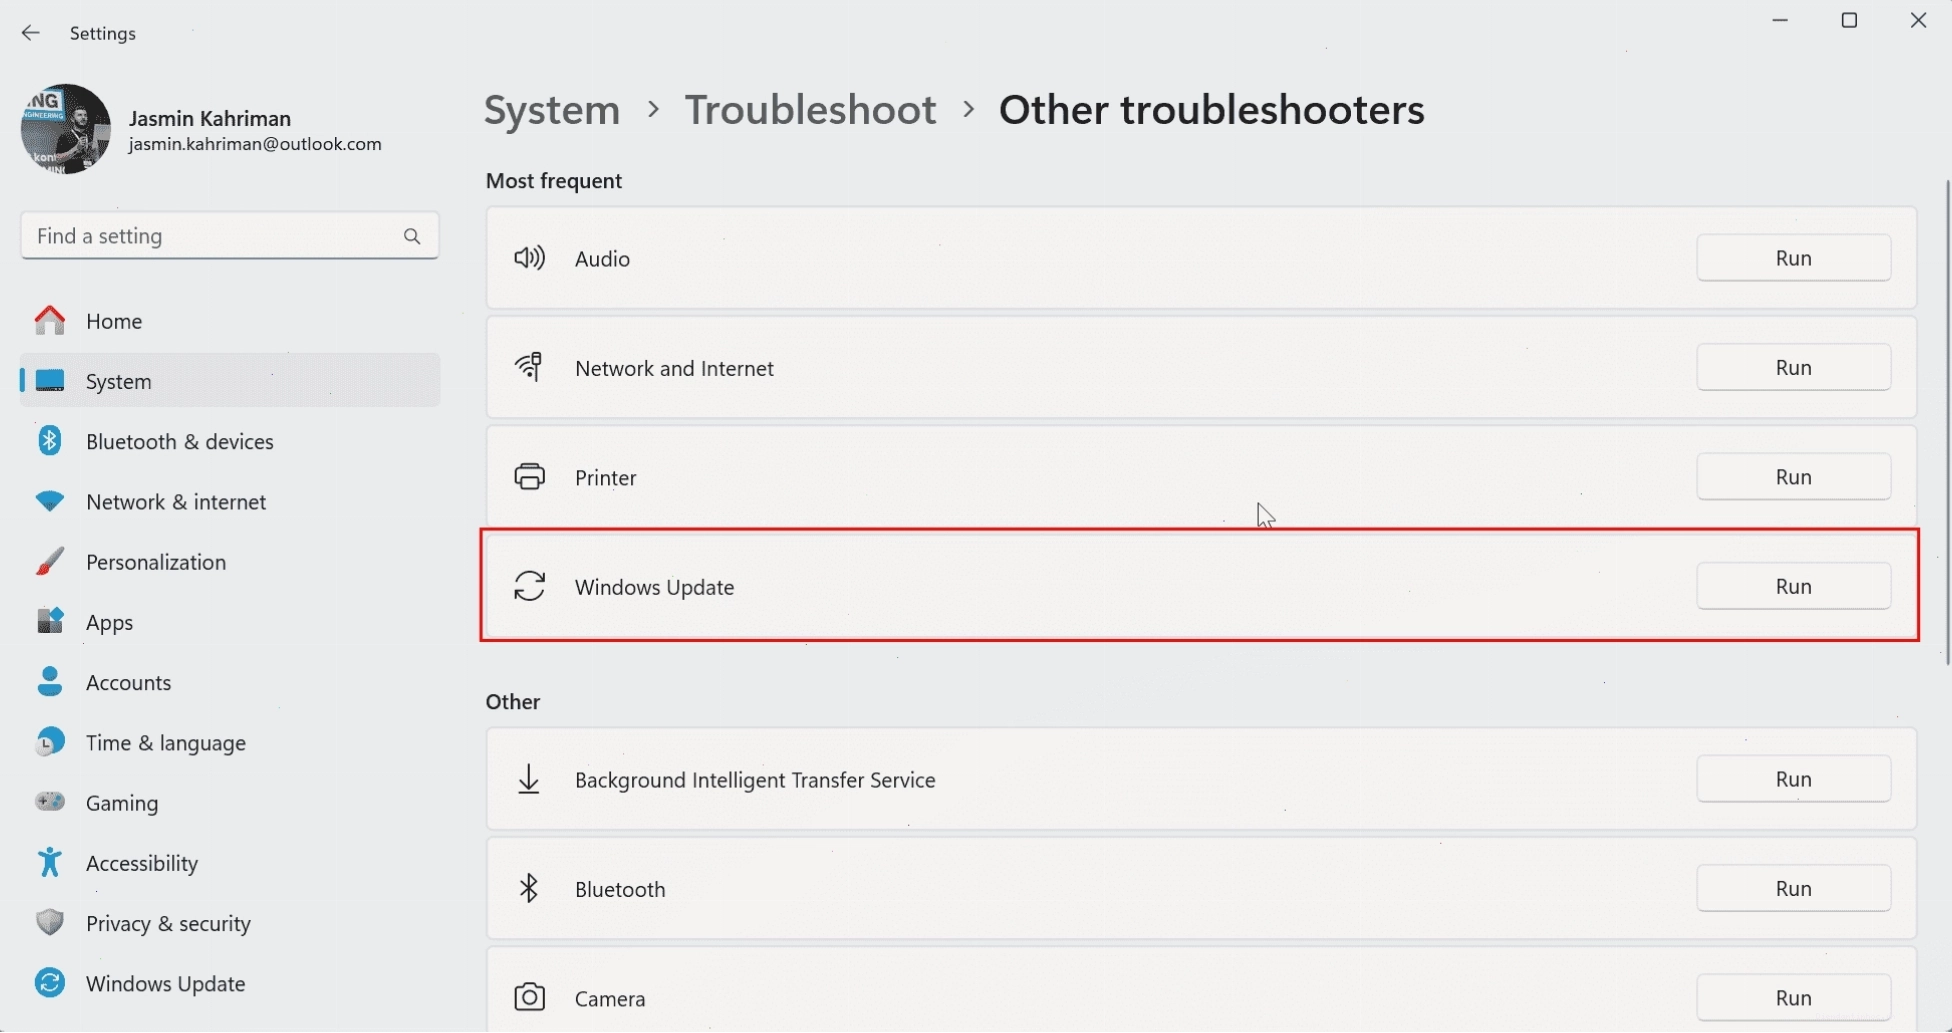Viewport: 1952px width, 1033px height.
Task: Click the 'Camera' row label
Action: [x=610, y=999]
